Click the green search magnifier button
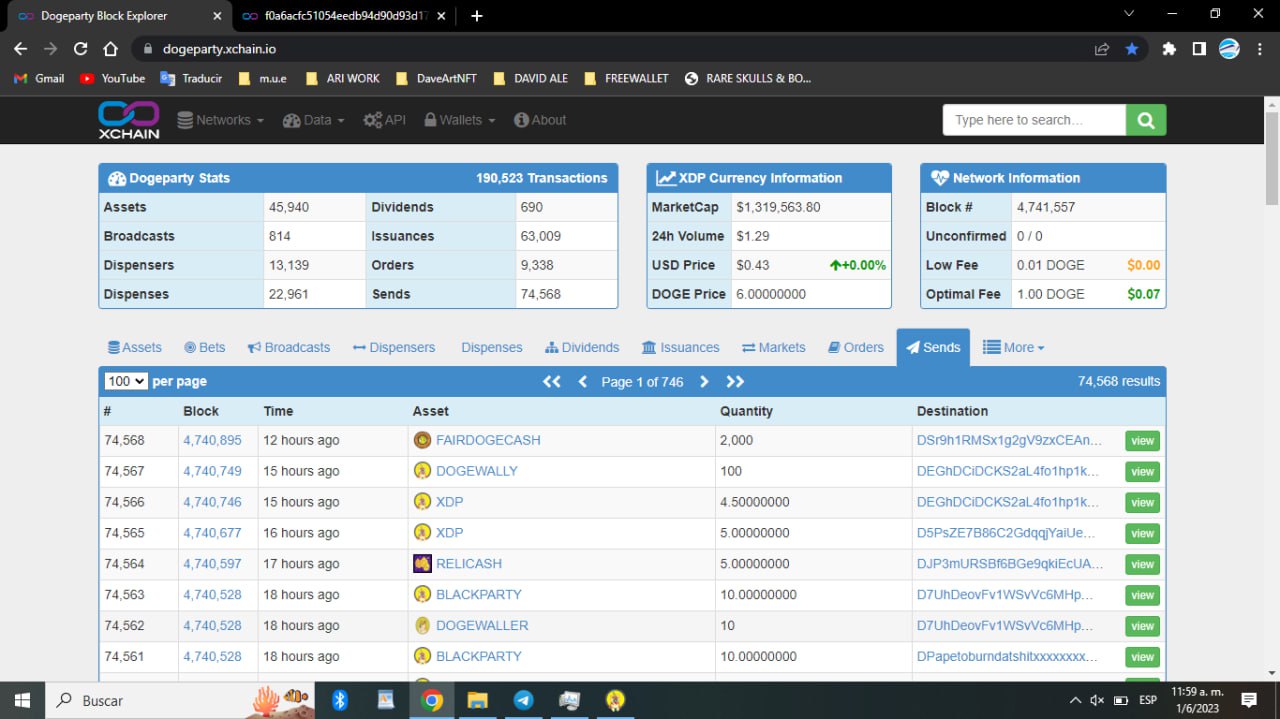 pyautogui.click(x=1146, y=120)
